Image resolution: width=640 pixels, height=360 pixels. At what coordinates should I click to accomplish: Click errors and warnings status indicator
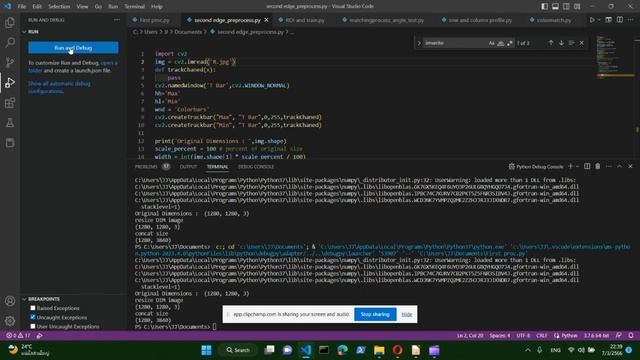18,336
